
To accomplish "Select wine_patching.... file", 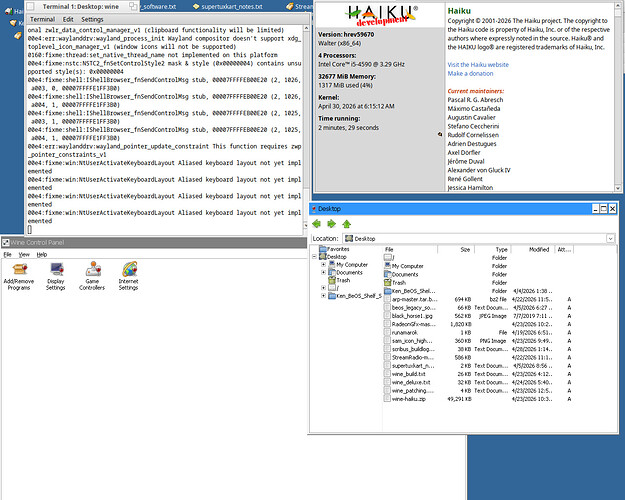I will (x=409, y=391).
